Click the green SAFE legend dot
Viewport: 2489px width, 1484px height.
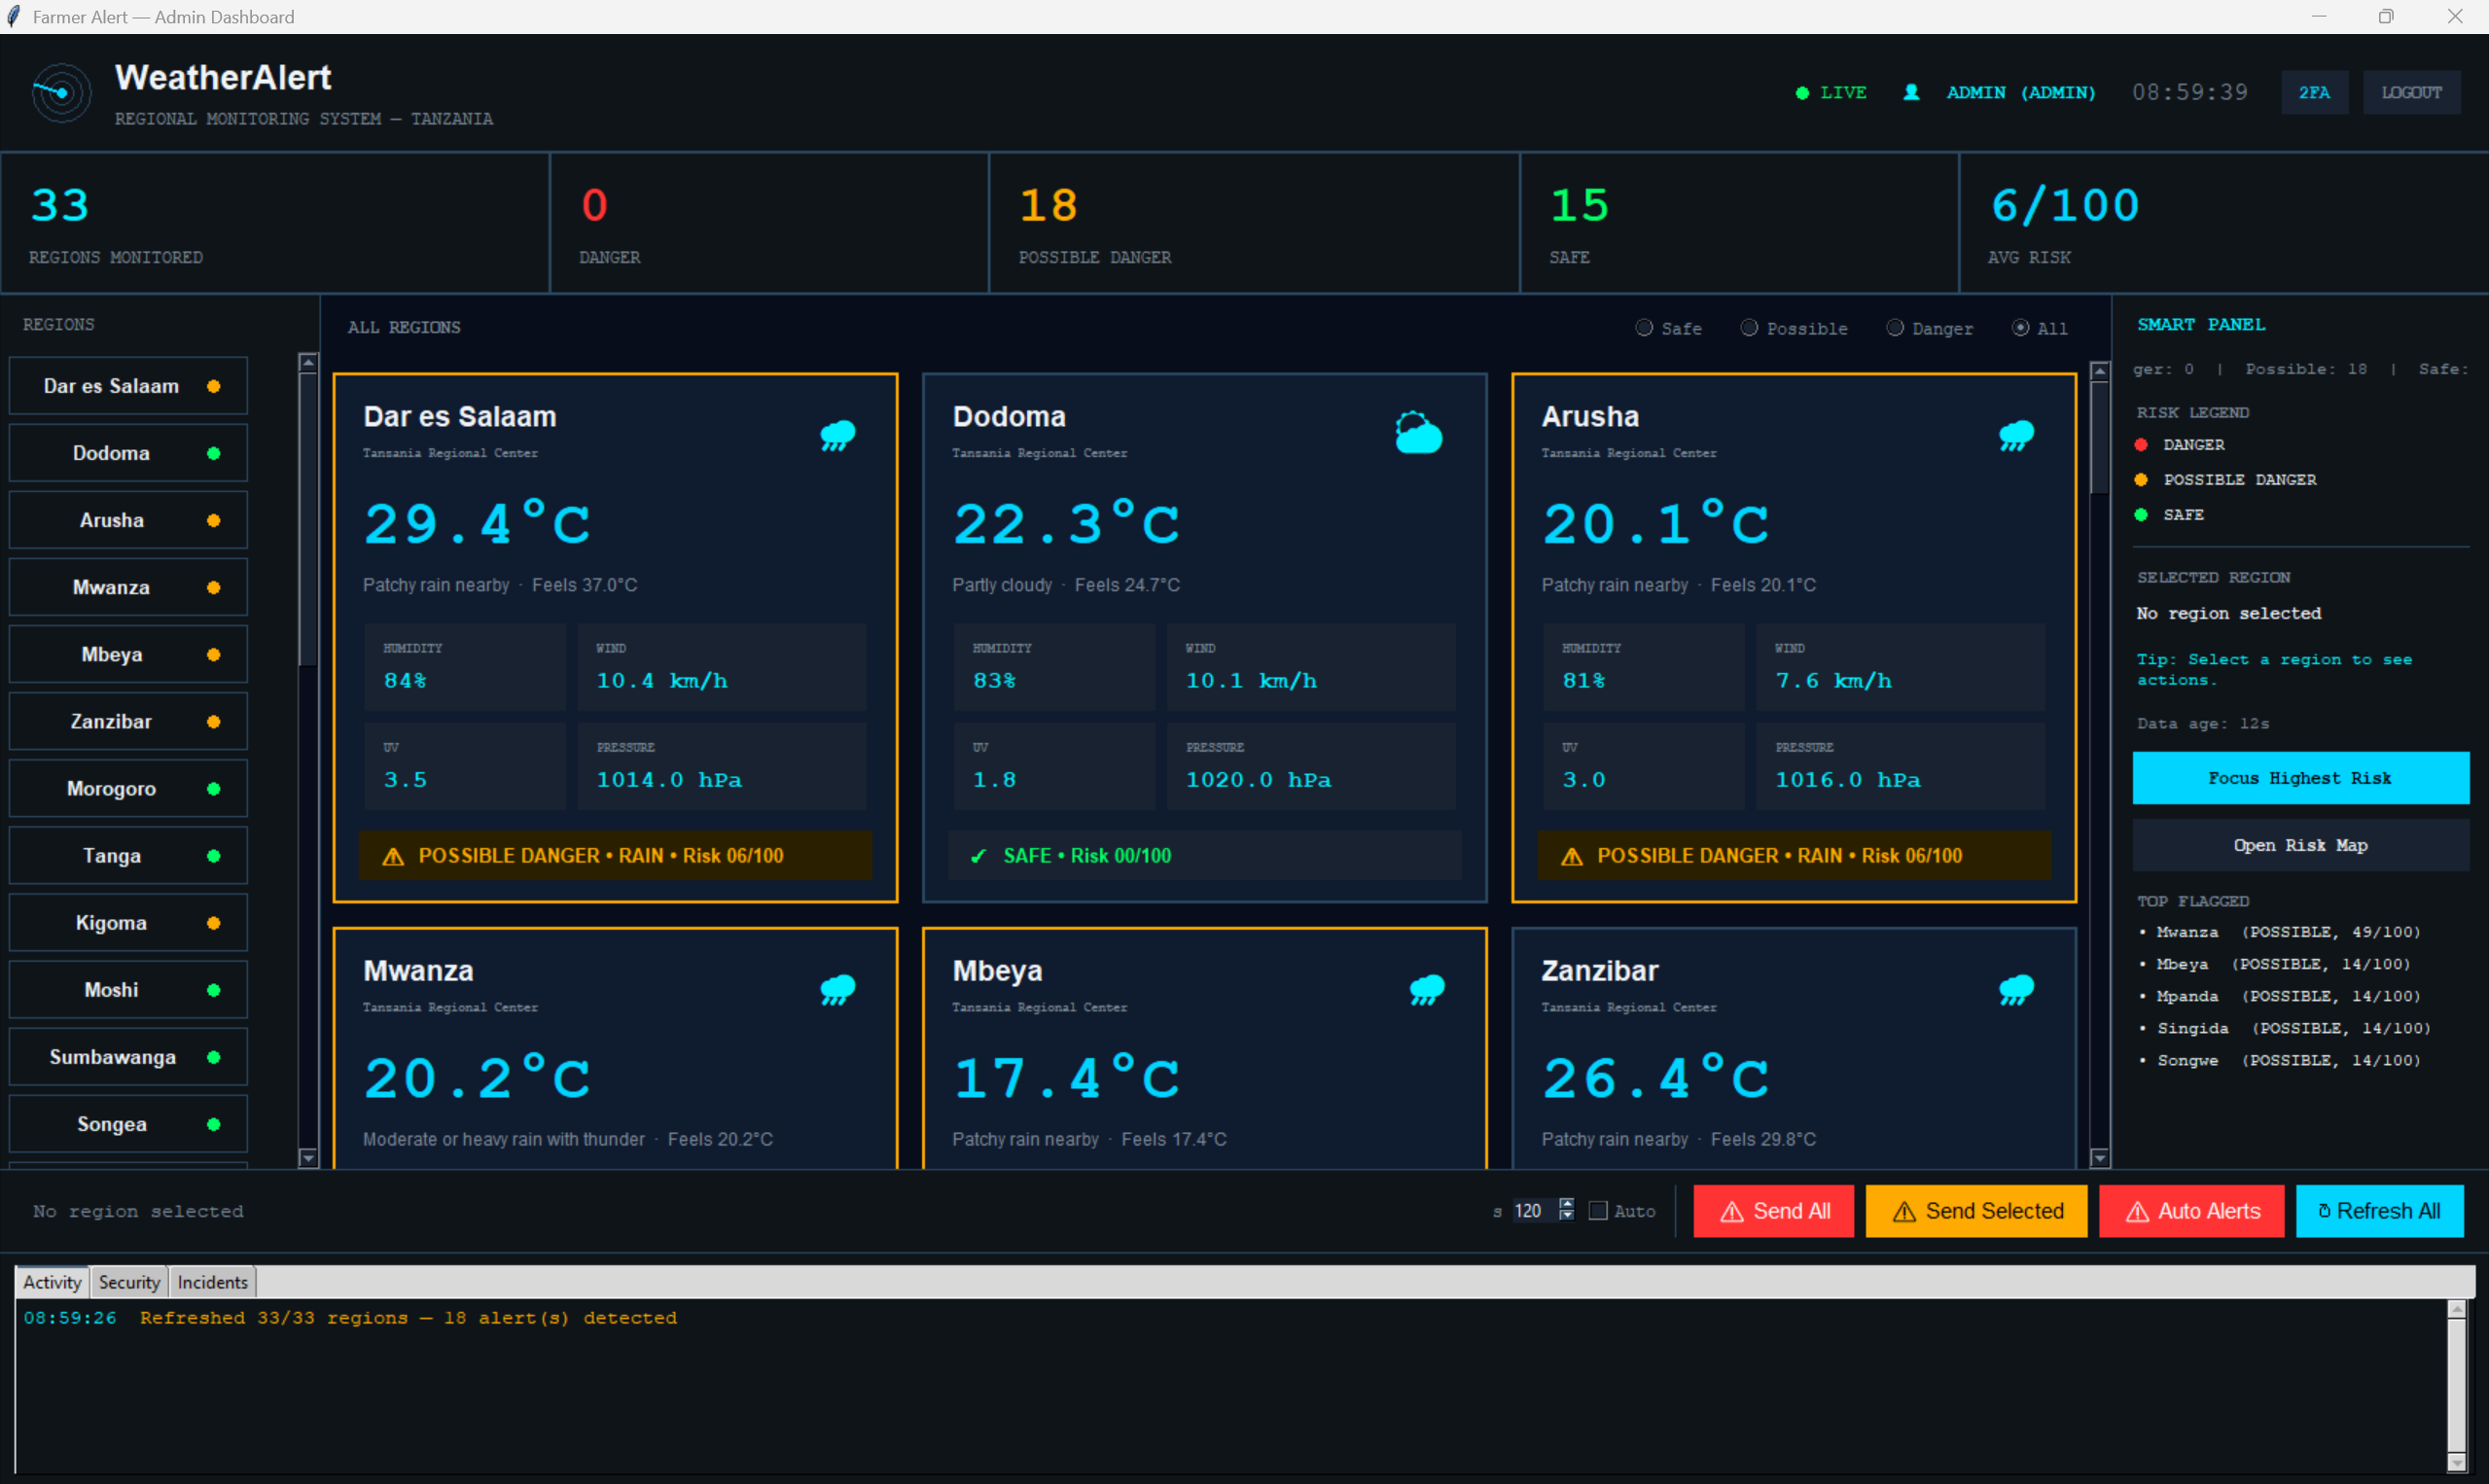(2141, 515)
